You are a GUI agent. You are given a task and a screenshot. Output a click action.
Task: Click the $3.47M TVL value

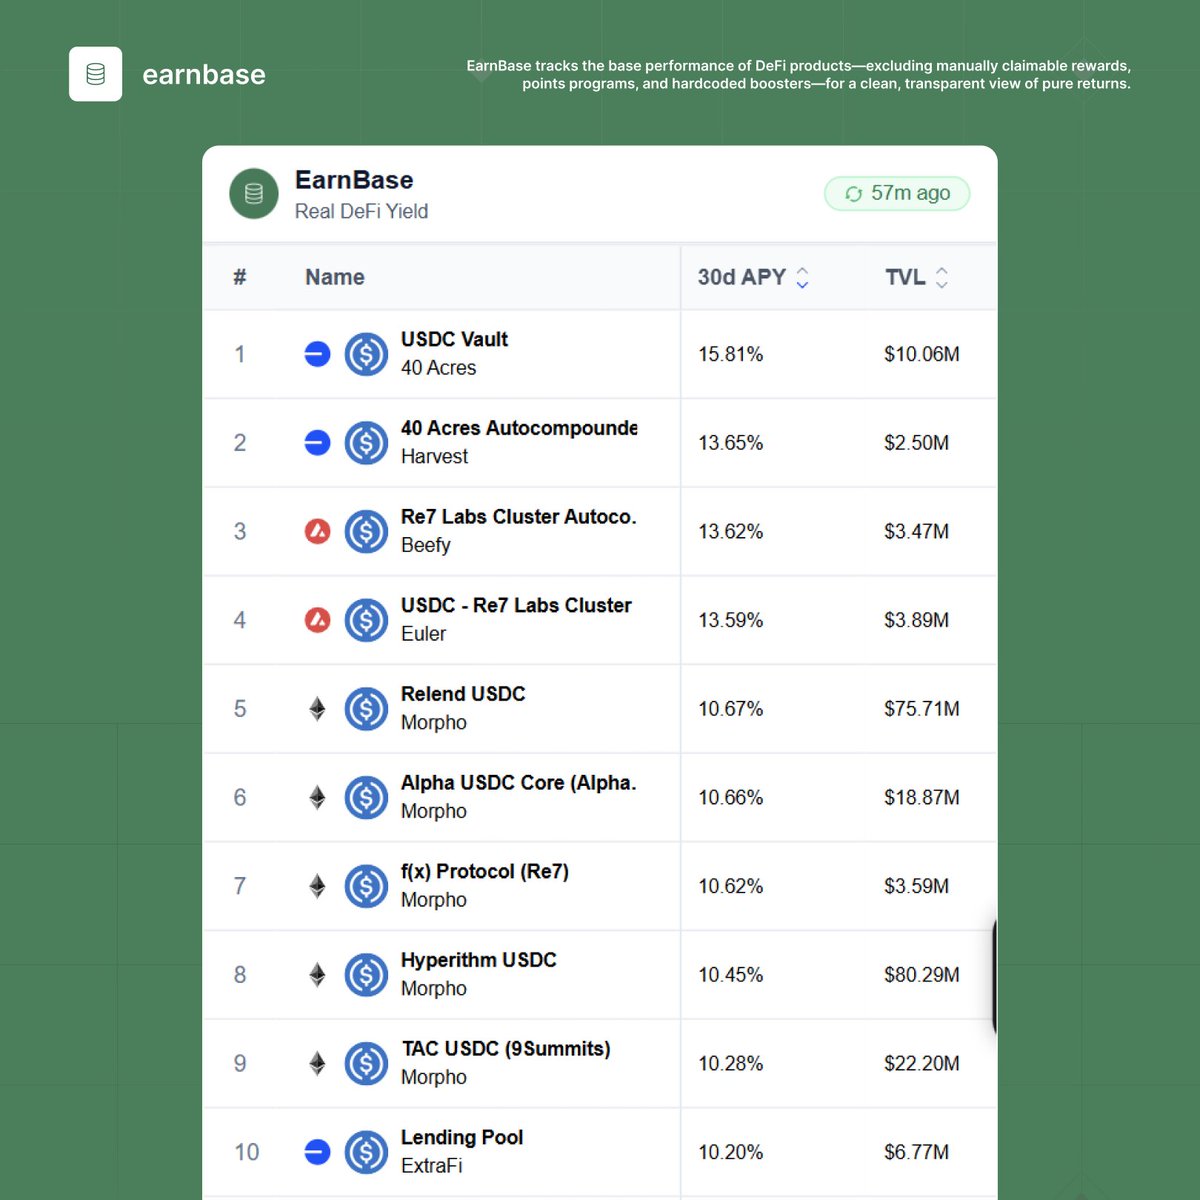click(x=917, y=531)
